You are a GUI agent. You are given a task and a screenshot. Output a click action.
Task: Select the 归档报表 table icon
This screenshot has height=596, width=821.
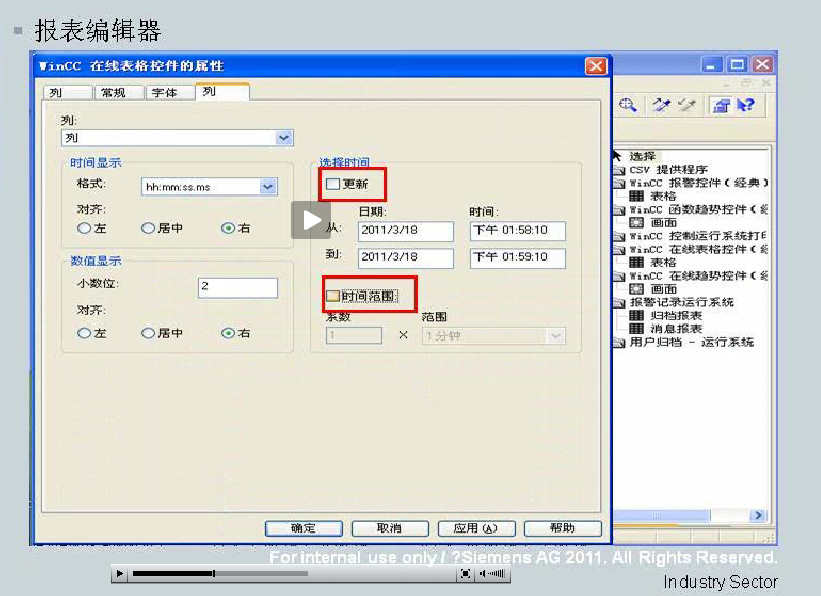point(636,315)
